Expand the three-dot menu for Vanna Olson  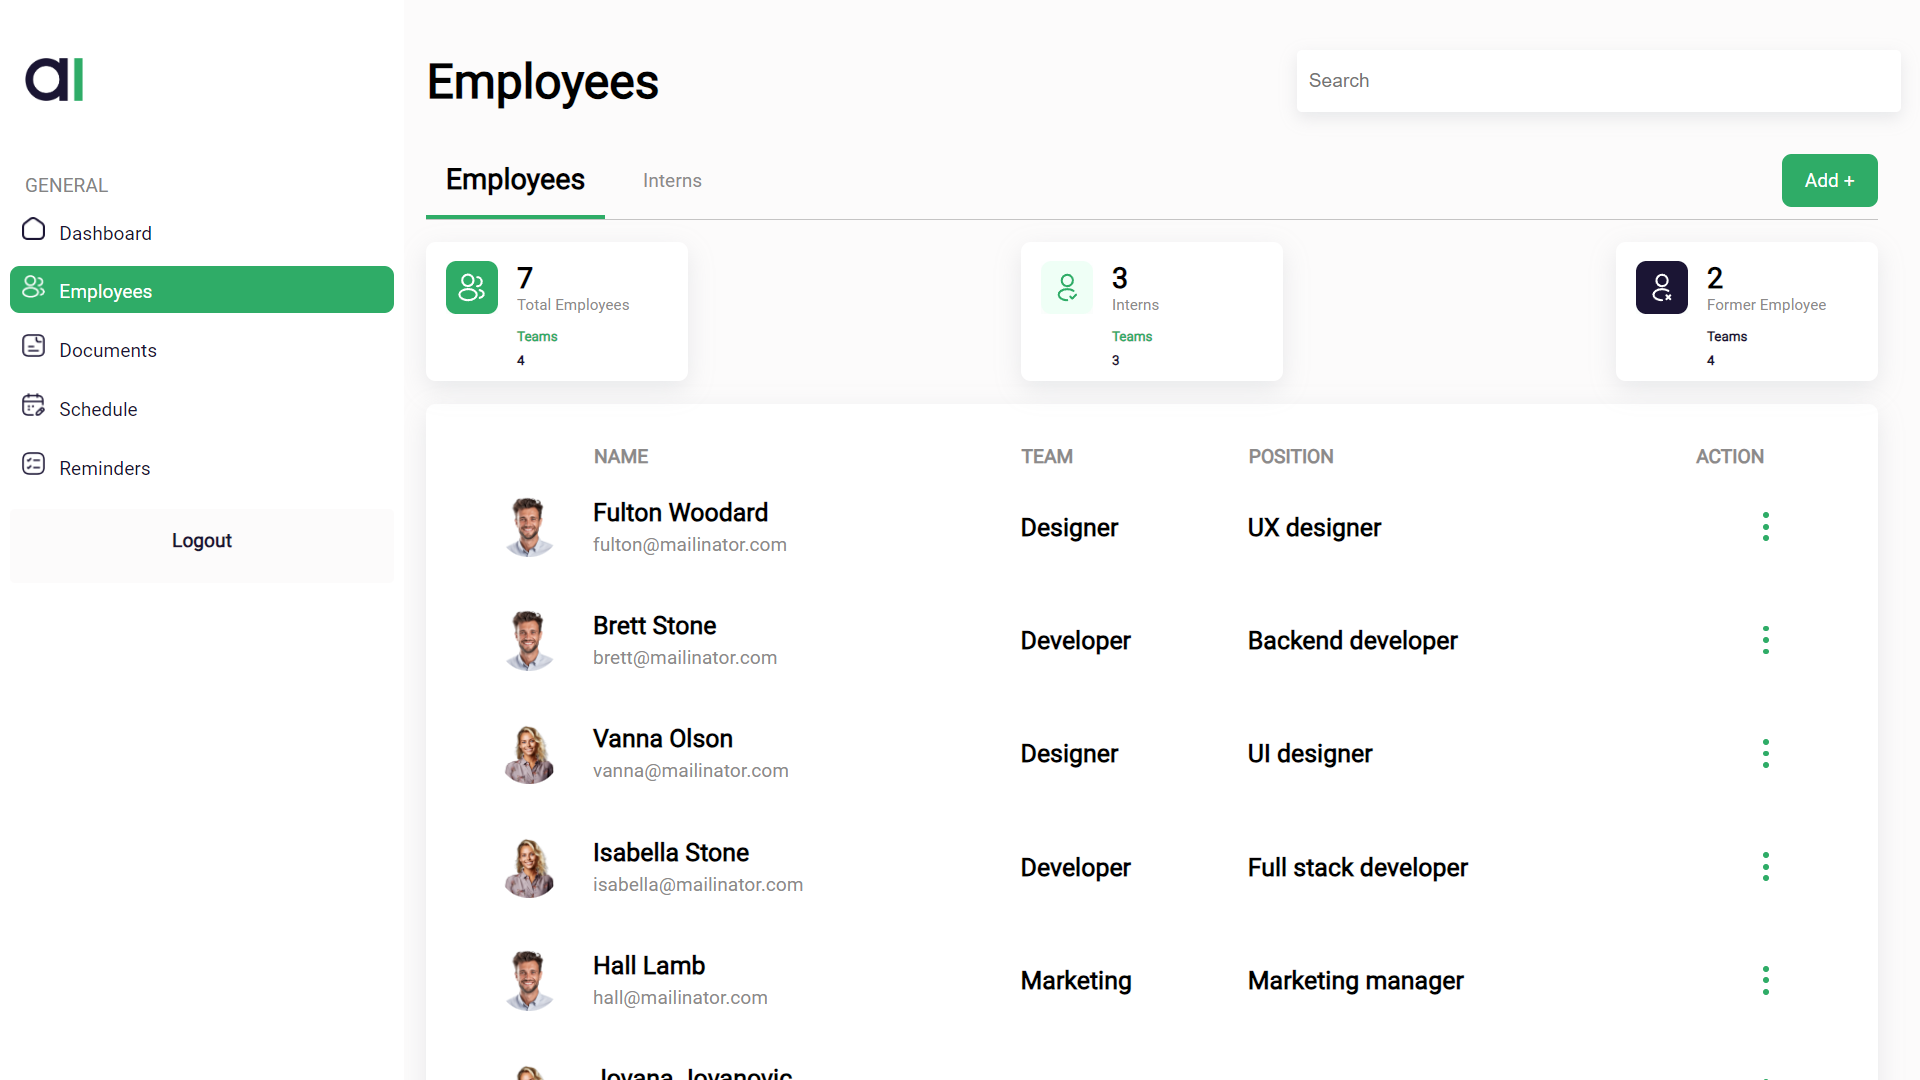pyautogui.click(x=1766, y=753)
